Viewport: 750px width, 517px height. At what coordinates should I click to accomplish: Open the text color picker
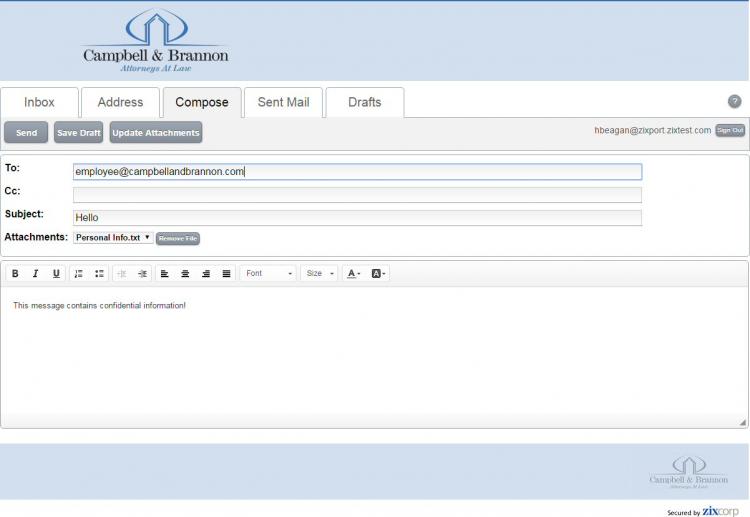point(352,273)
